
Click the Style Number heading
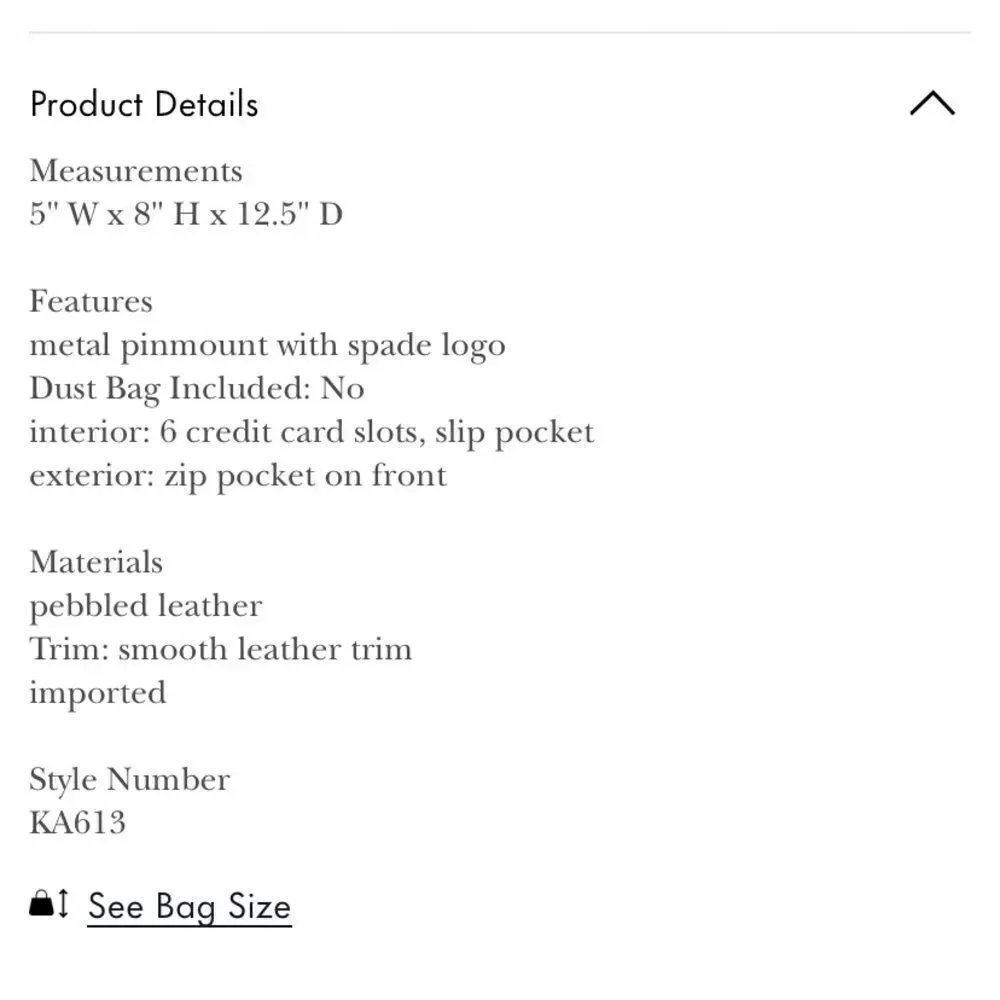click(x=129, y=780)
